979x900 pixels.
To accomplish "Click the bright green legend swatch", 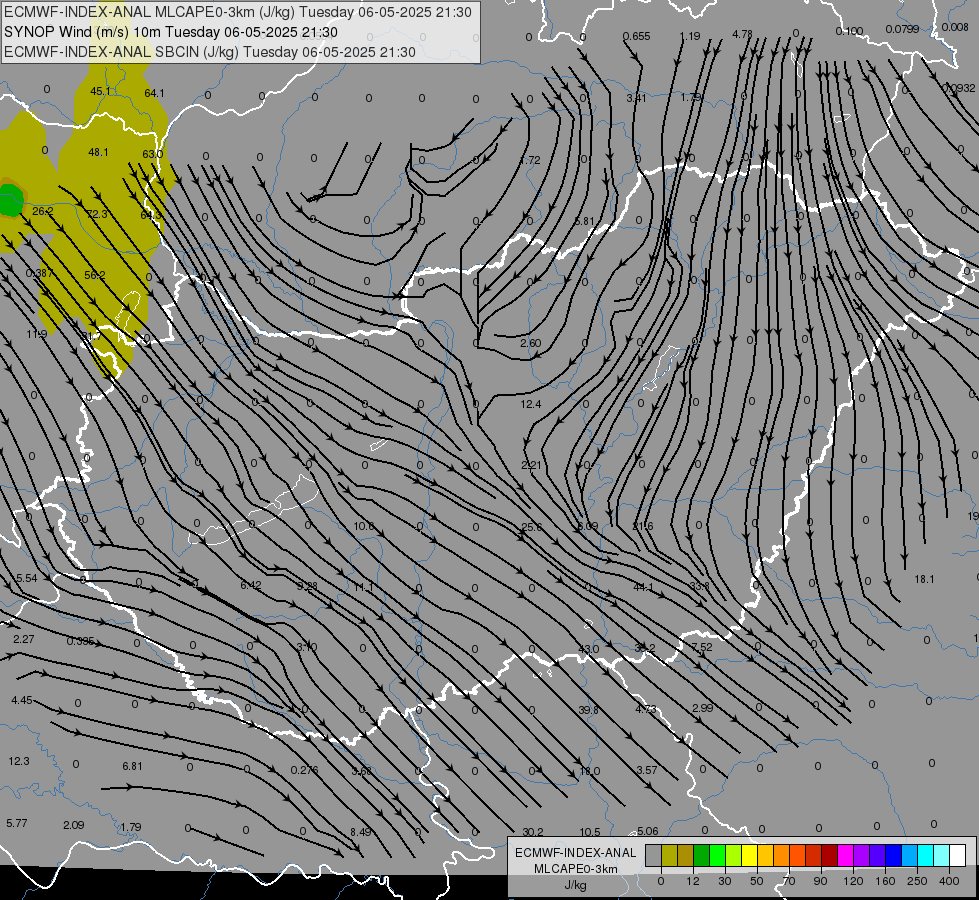I will pos(717,856).
